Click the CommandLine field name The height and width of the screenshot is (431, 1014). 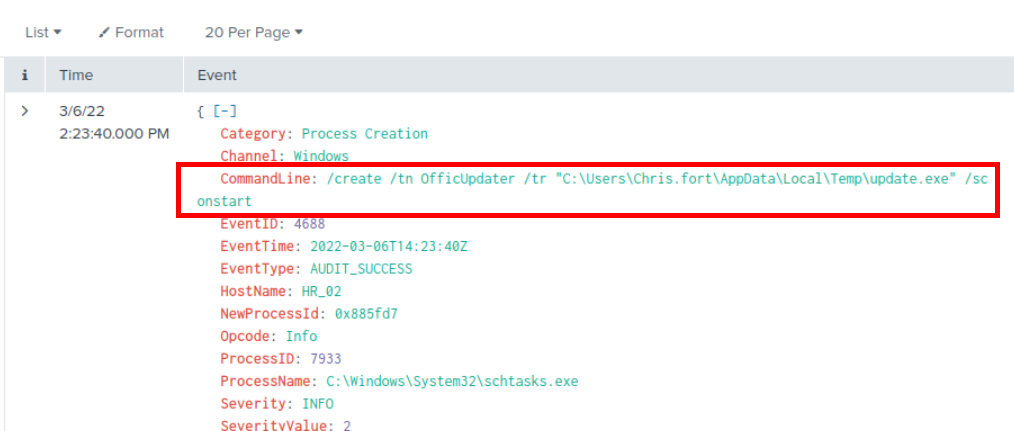tap(266, 179)
